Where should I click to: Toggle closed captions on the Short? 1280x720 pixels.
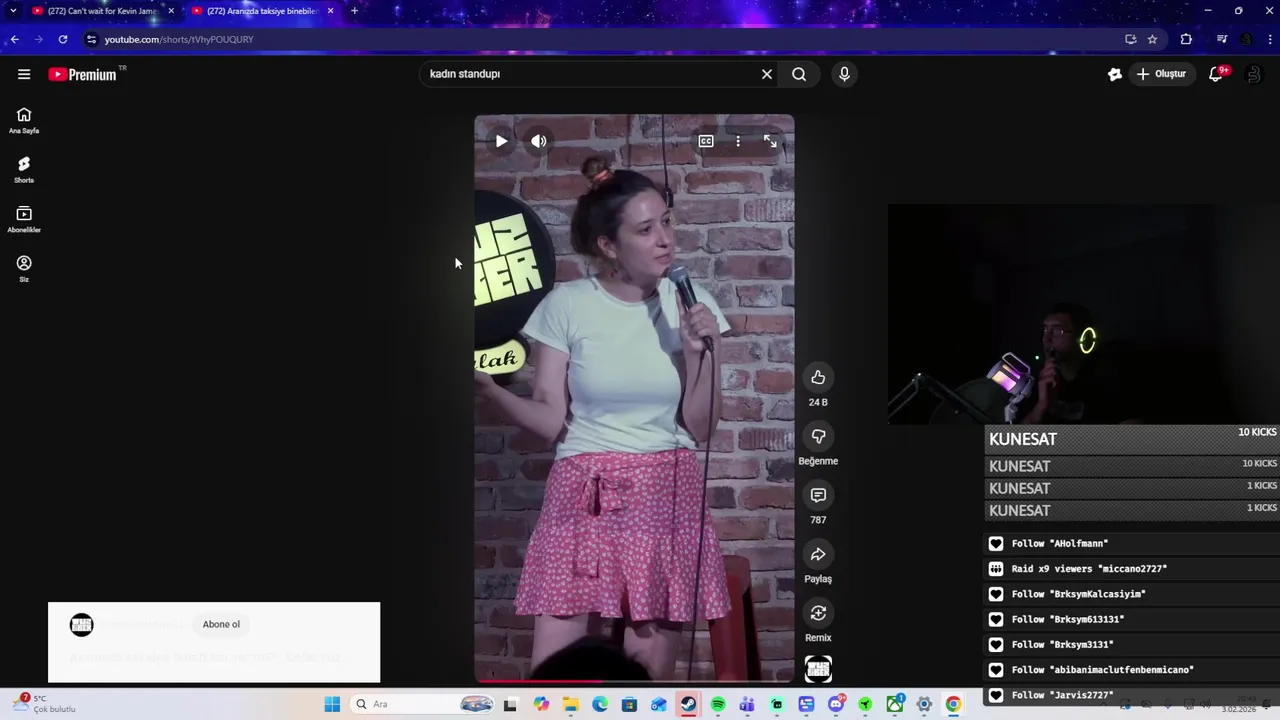pos(706,141)
